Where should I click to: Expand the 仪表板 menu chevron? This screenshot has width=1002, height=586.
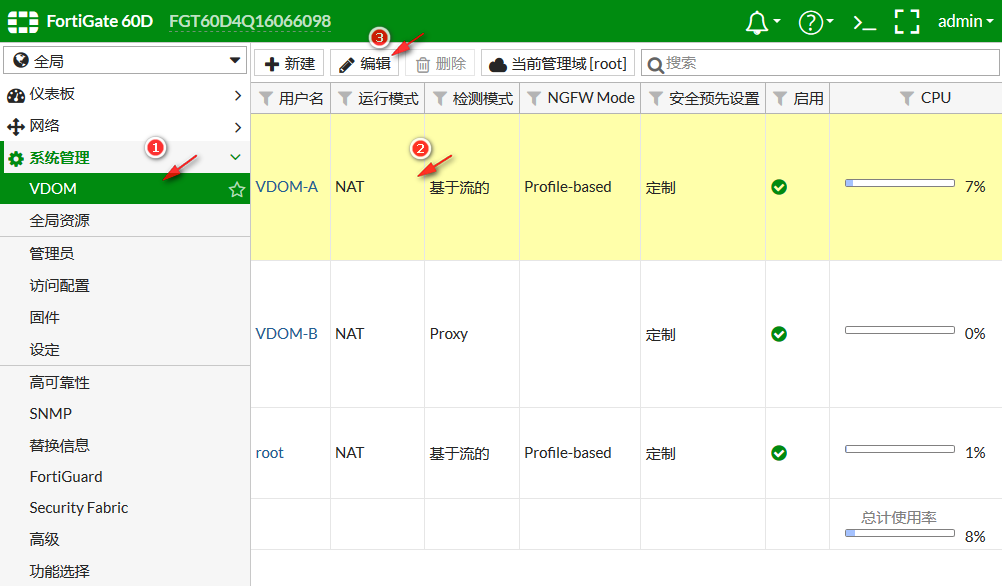click(238, 95)
